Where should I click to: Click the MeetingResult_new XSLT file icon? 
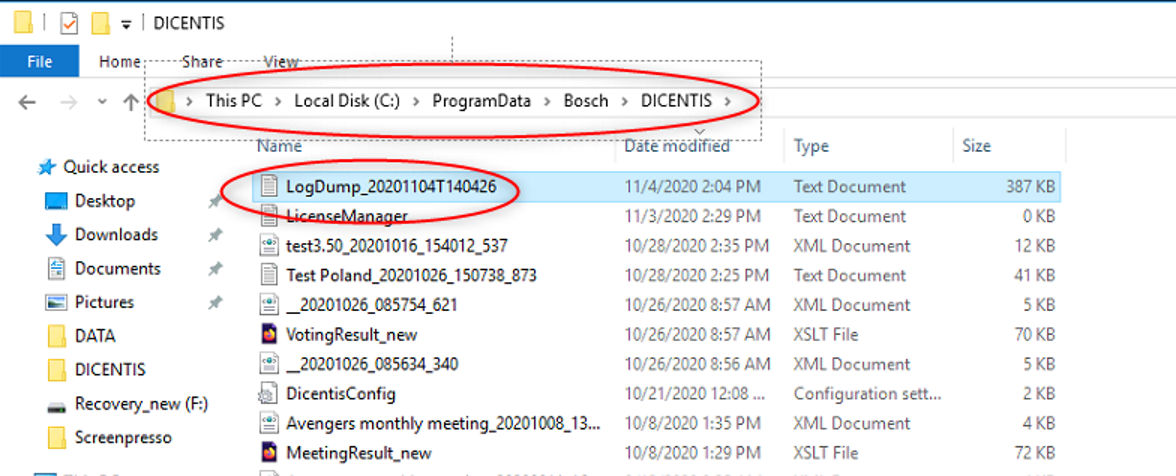[268, 453]
